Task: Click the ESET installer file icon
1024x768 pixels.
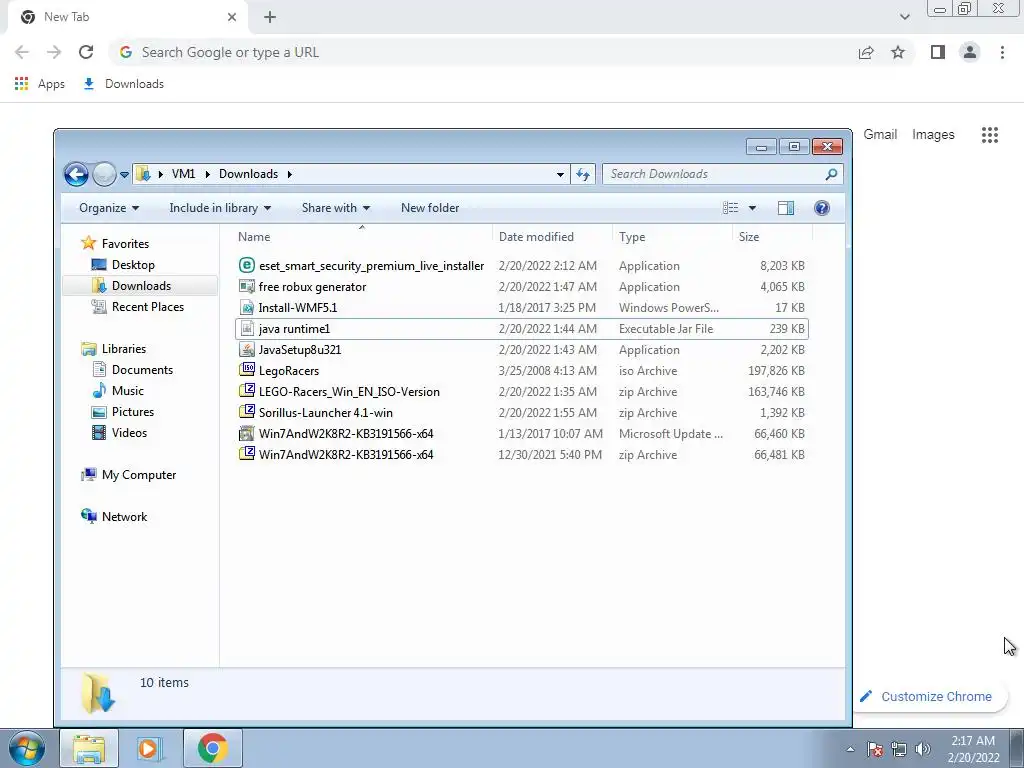Action: [247, 265]
